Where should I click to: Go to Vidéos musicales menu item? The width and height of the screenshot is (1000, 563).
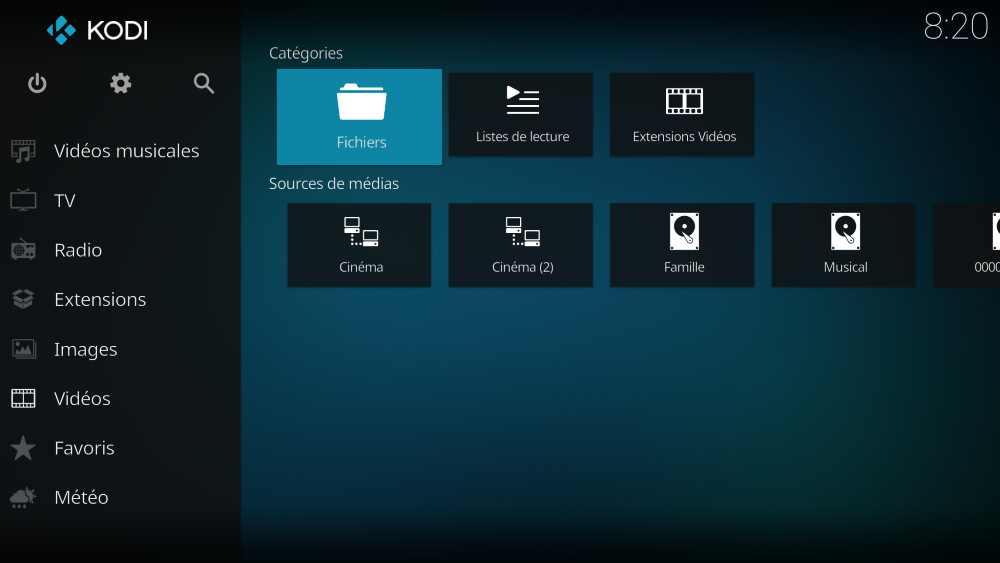(x=126, y=151)
